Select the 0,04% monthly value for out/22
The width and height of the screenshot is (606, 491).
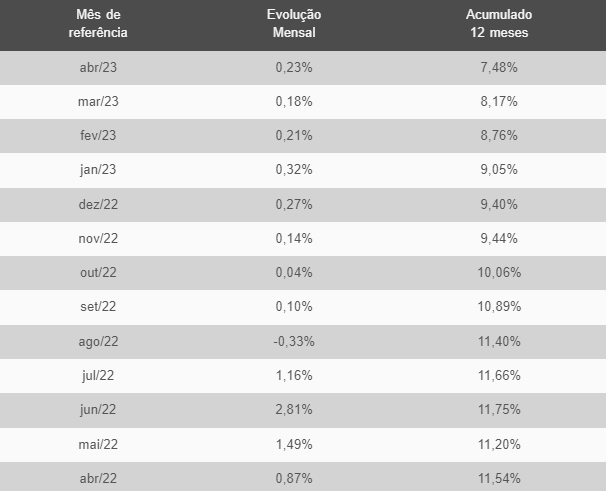(294, 273)
